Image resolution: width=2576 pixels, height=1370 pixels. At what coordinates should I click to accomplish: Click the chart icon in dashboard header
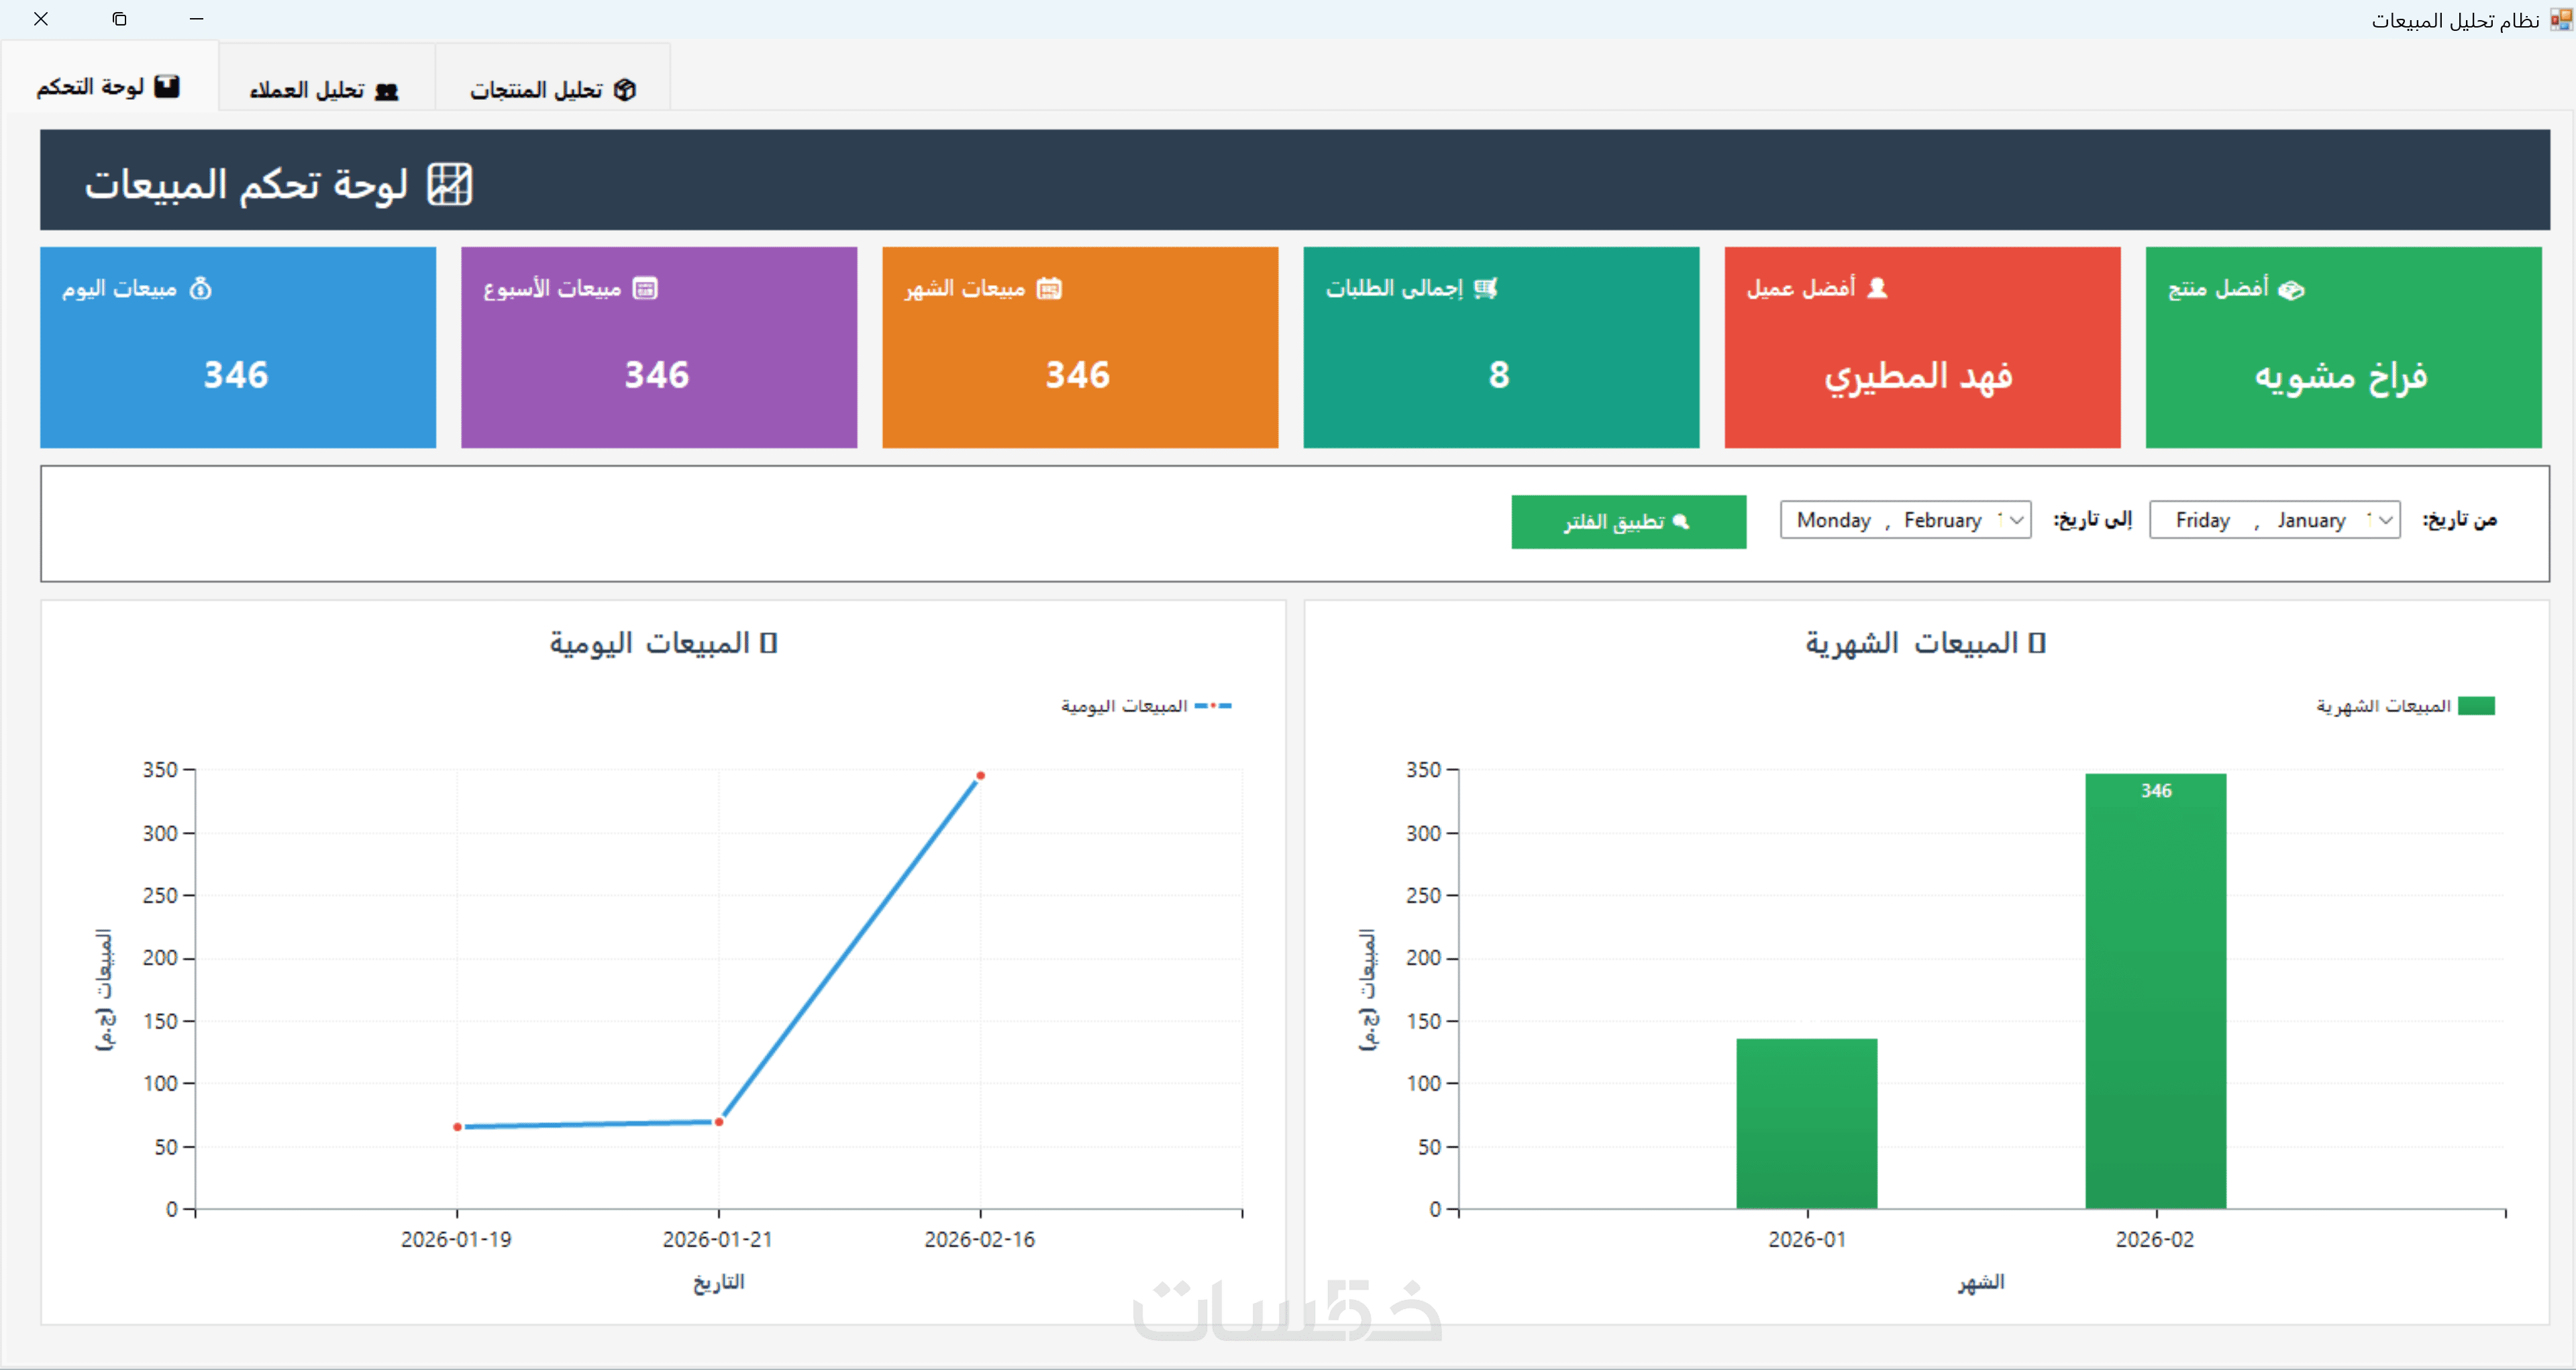450,185
